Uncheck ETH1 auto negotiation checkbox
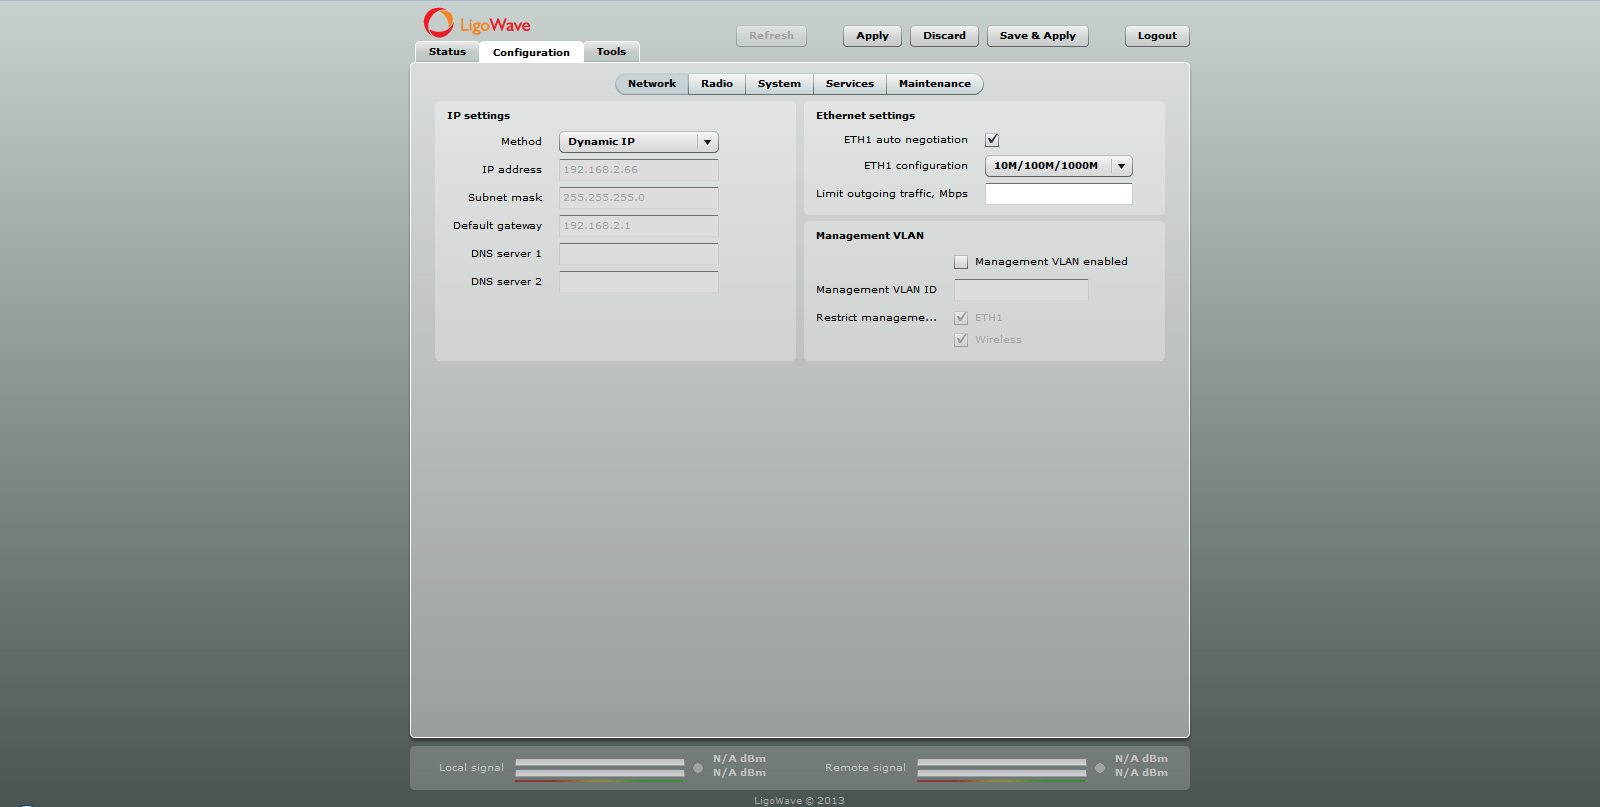Viewport: 1600px width, 807px height. pyautogui.click(x=992, y=140)
